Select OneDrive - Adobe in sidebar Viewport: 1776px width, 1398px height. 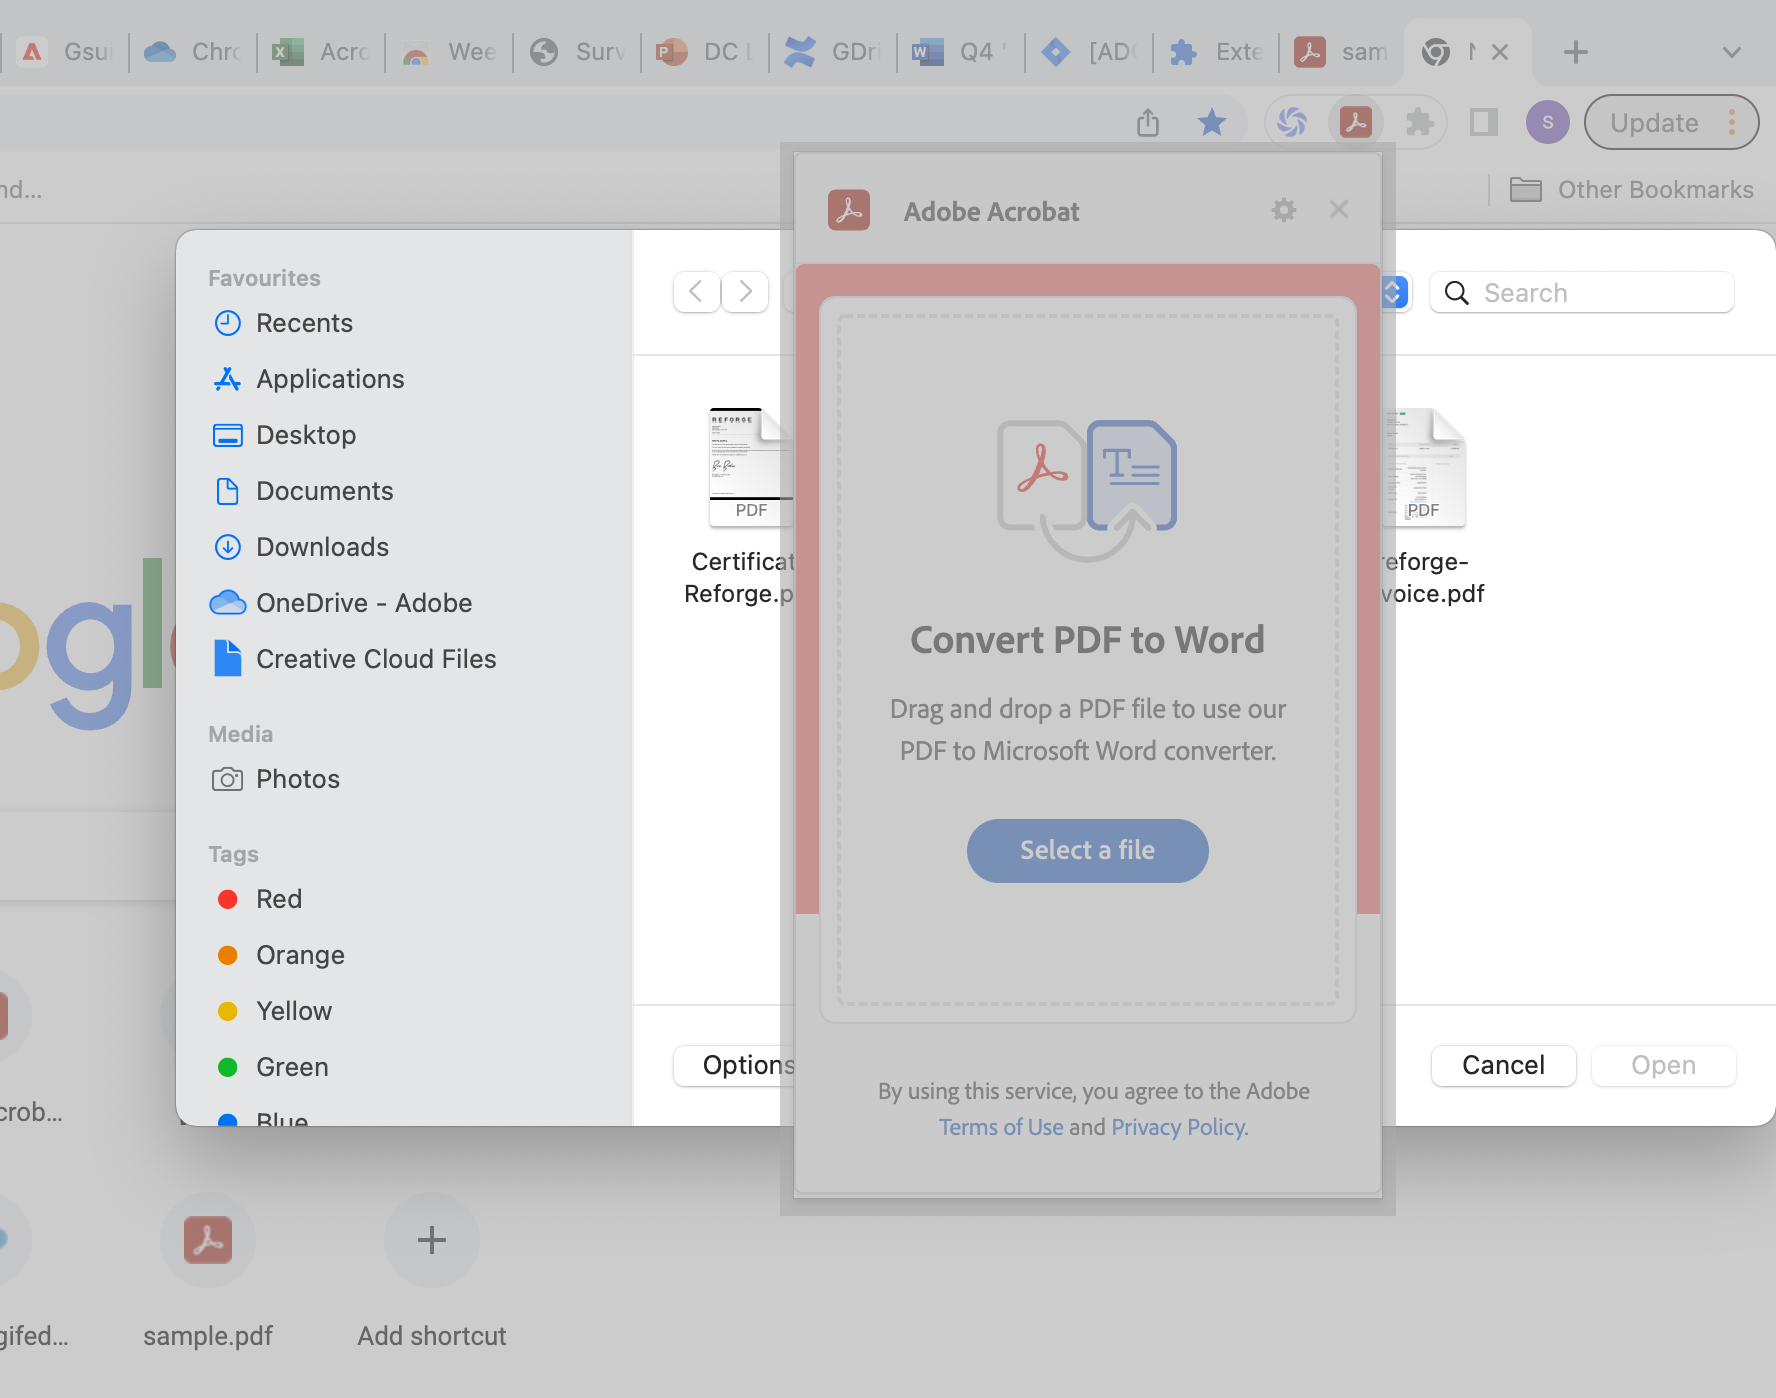(x=342, y=603)
